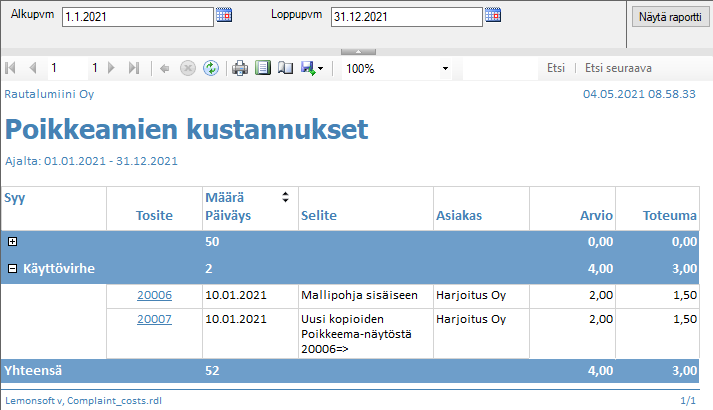Open the 100% zoom dropdown

pos(445,69)
